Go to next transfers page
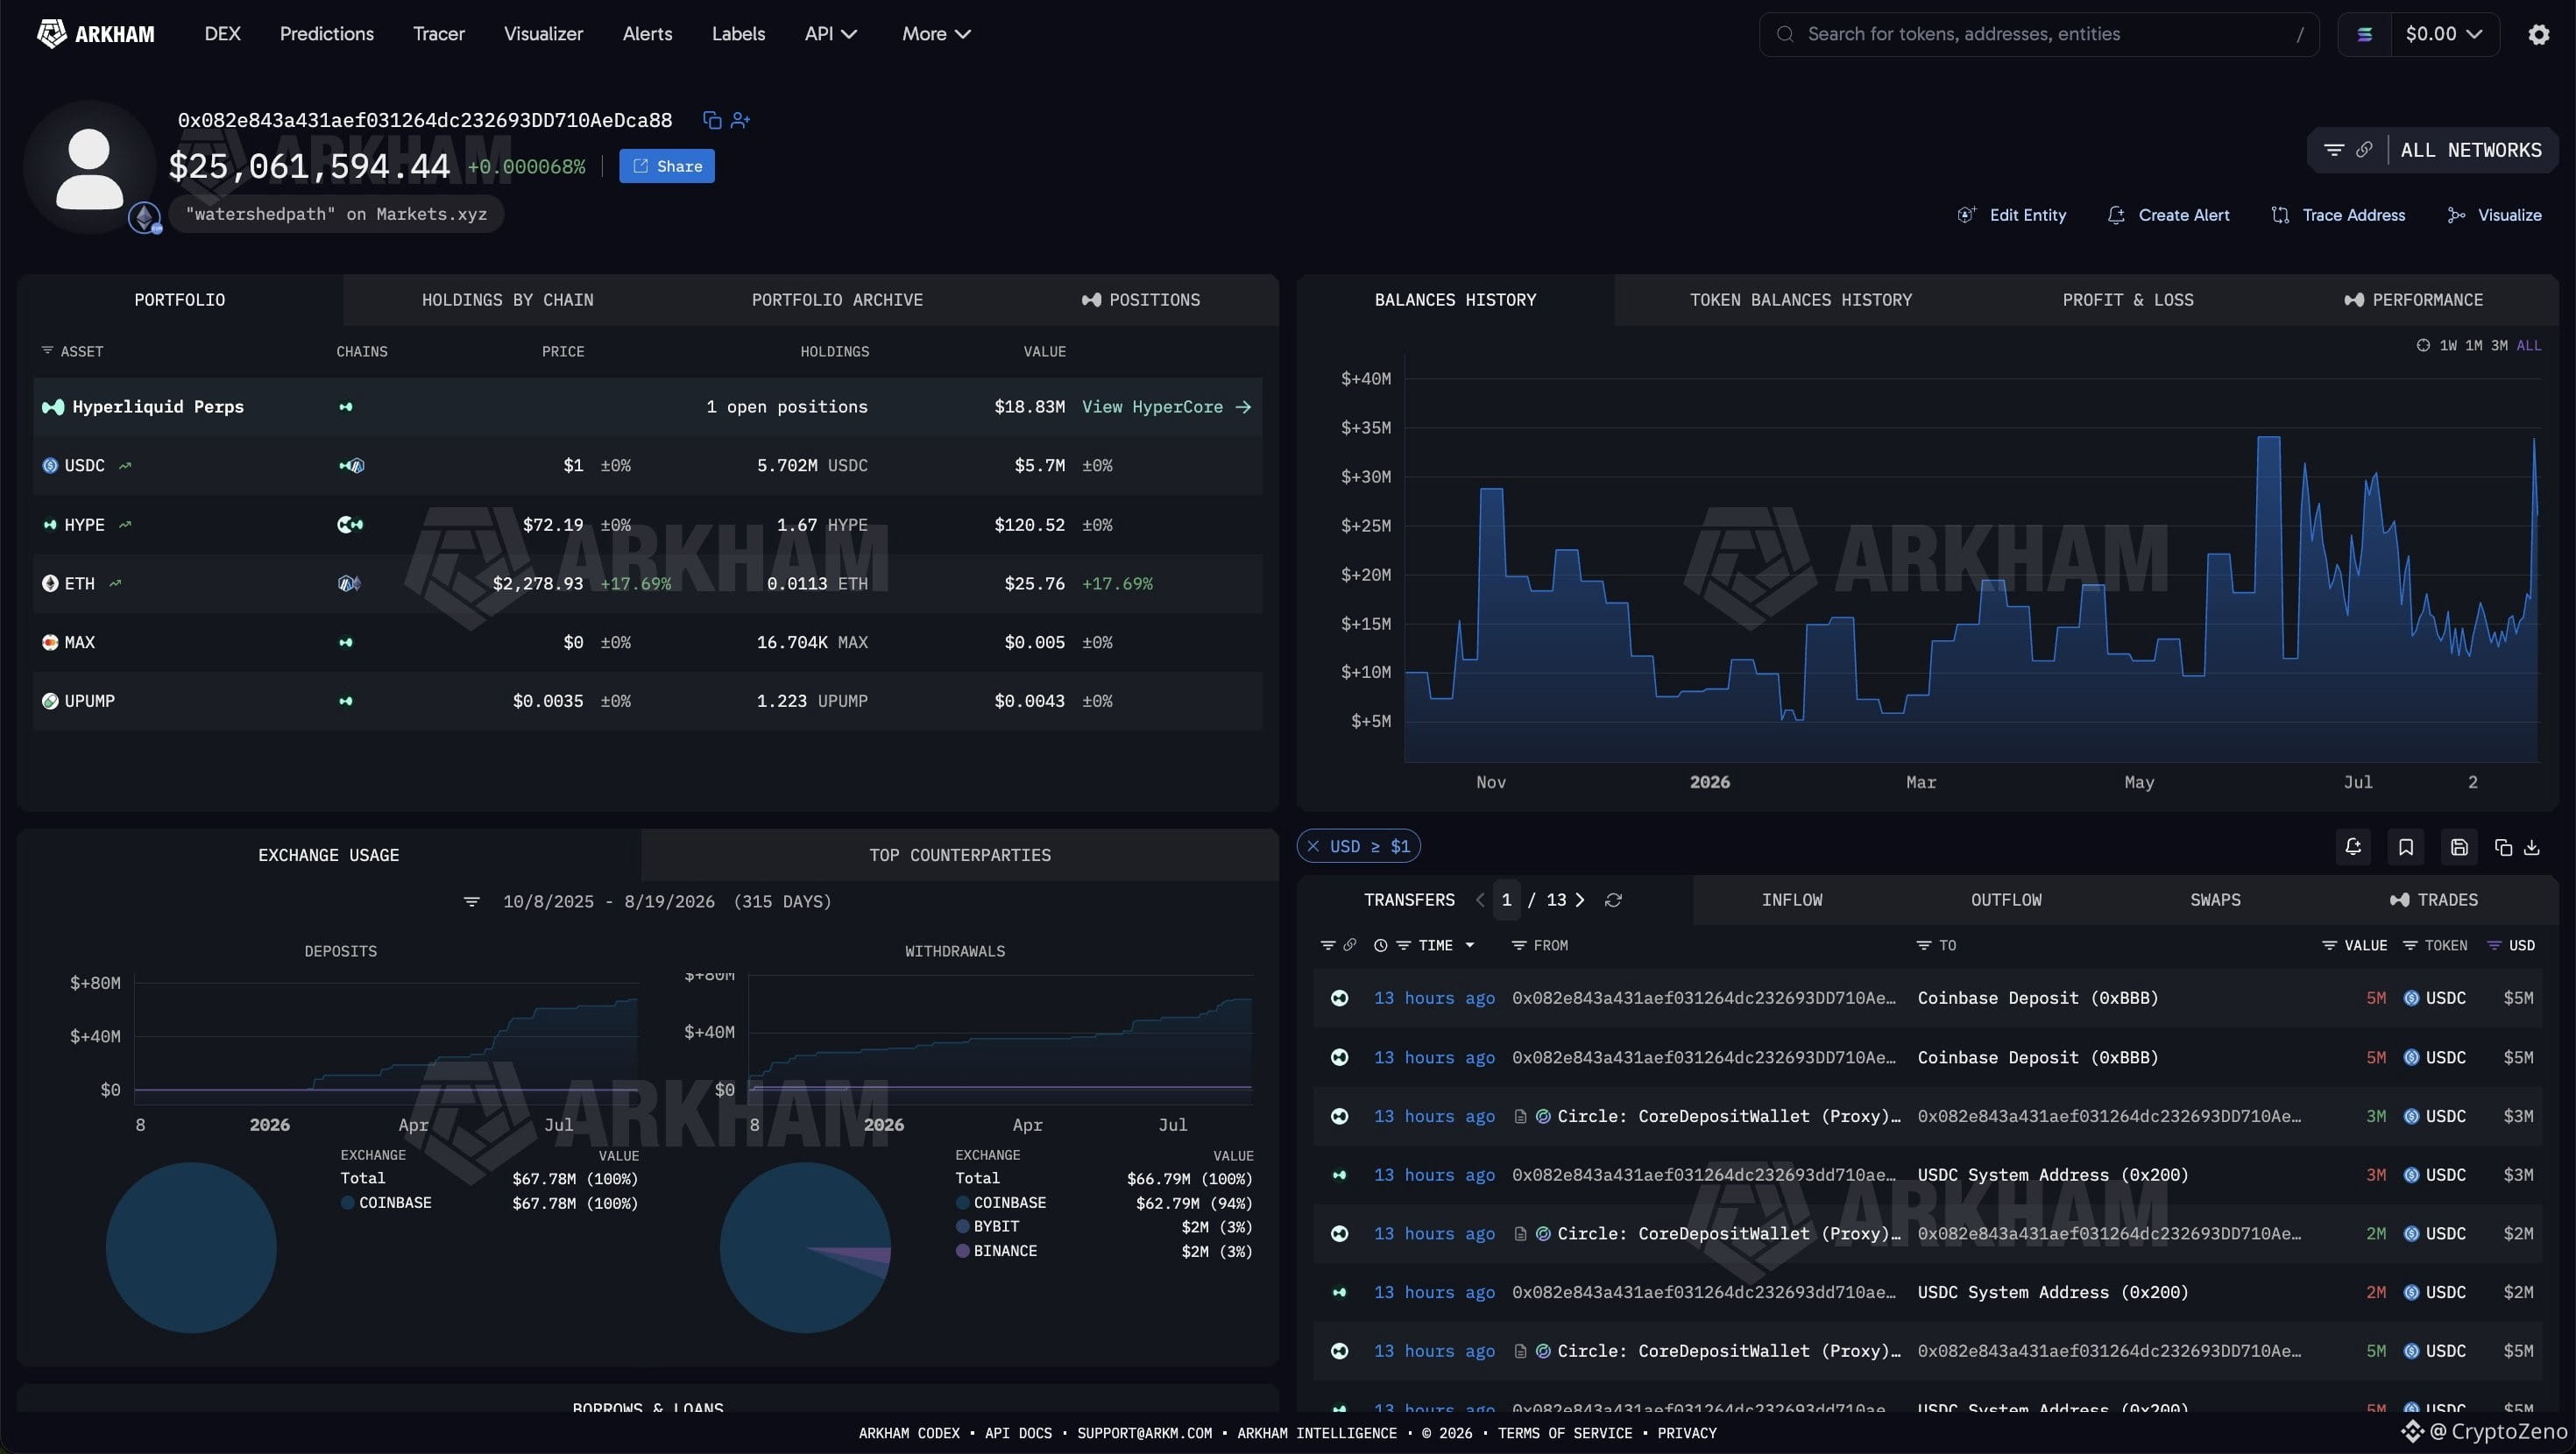The height and width of the screenshot is (1454, 2576). click(x=1580, y=900)
